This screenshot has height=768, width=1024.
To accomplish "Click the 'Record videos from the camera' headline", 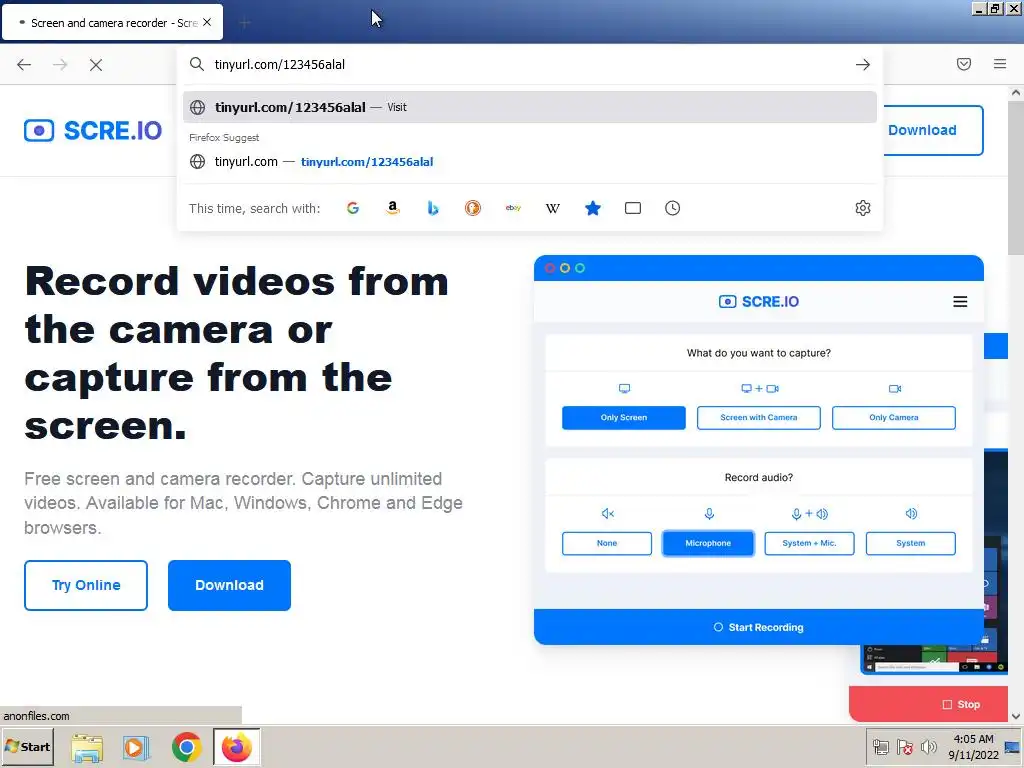I will pos(236,353).
